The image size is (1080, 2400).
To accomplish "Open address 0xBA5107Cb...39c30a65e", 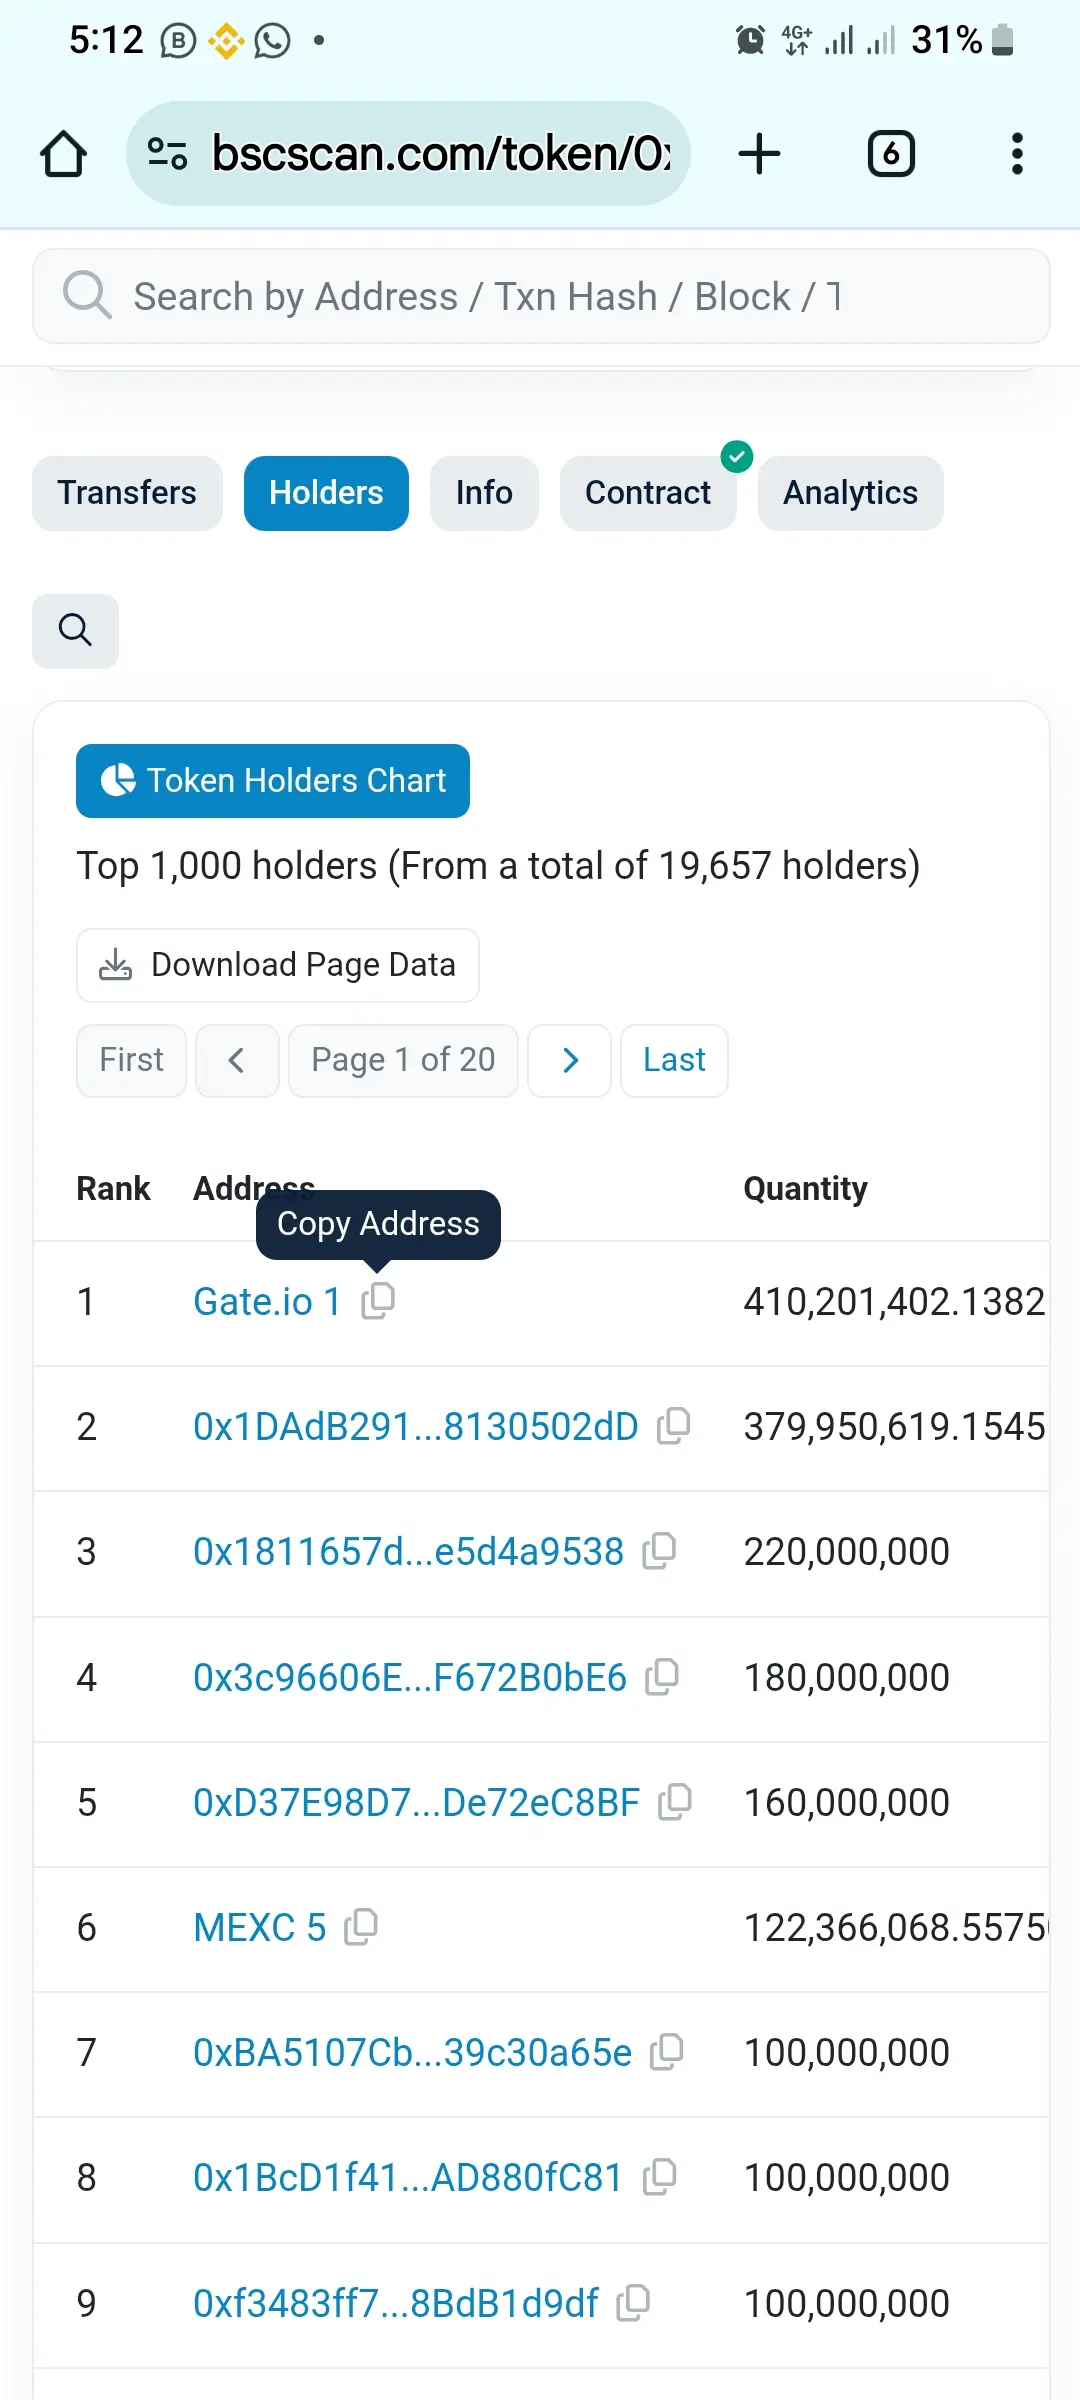I will (413, 2053).
